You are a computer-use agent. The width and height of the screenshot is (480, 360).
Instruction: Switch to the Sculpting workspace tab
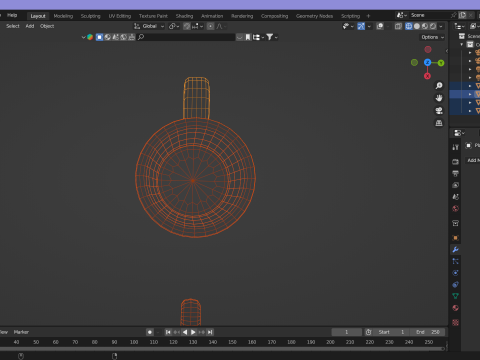coord(90,16)
